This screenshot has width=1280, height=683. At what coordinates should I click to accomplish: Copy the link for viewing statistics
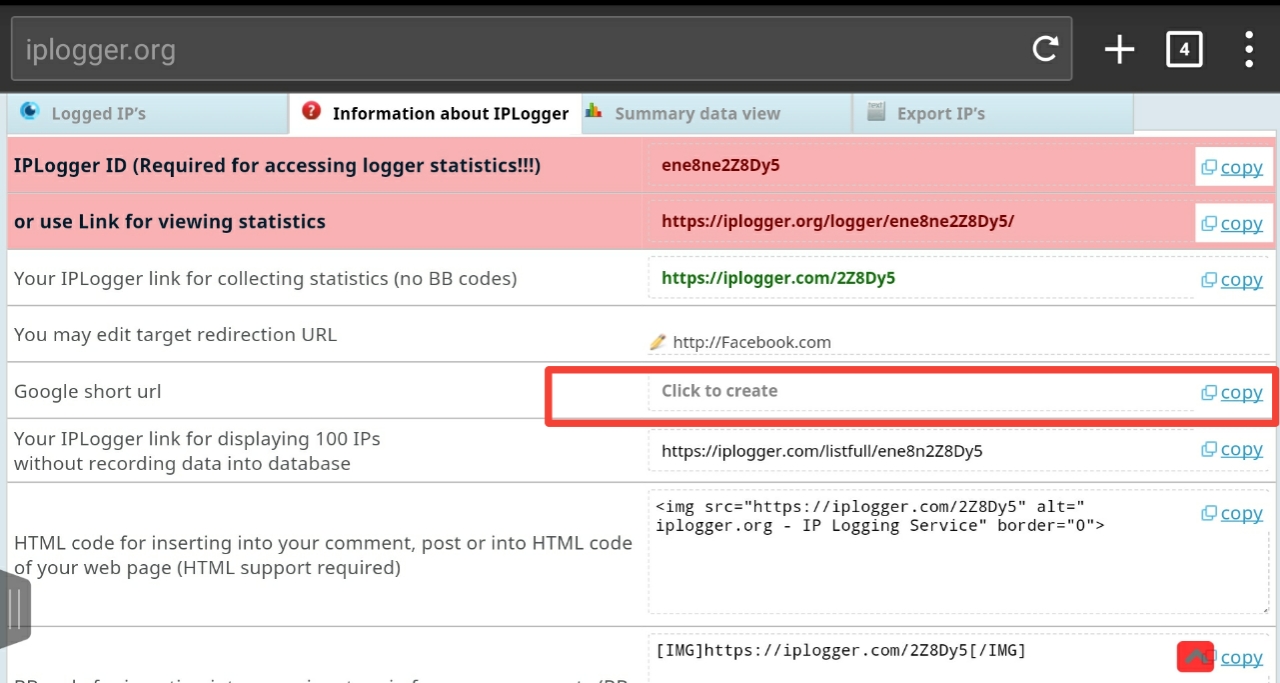tap(1241, 223)
